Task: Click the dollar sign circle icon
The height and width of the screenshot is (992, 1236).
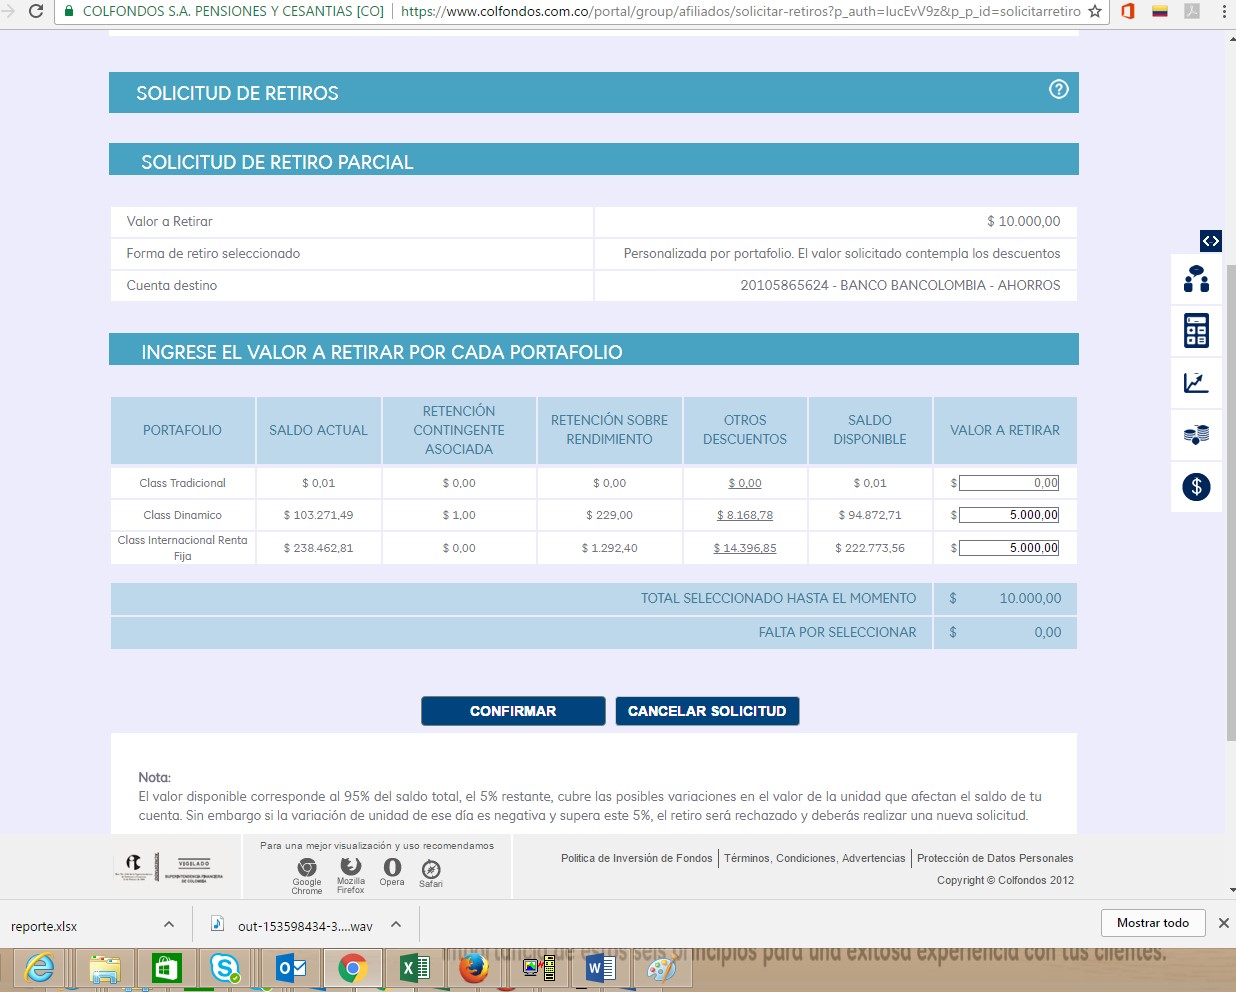Action: 1196,487
